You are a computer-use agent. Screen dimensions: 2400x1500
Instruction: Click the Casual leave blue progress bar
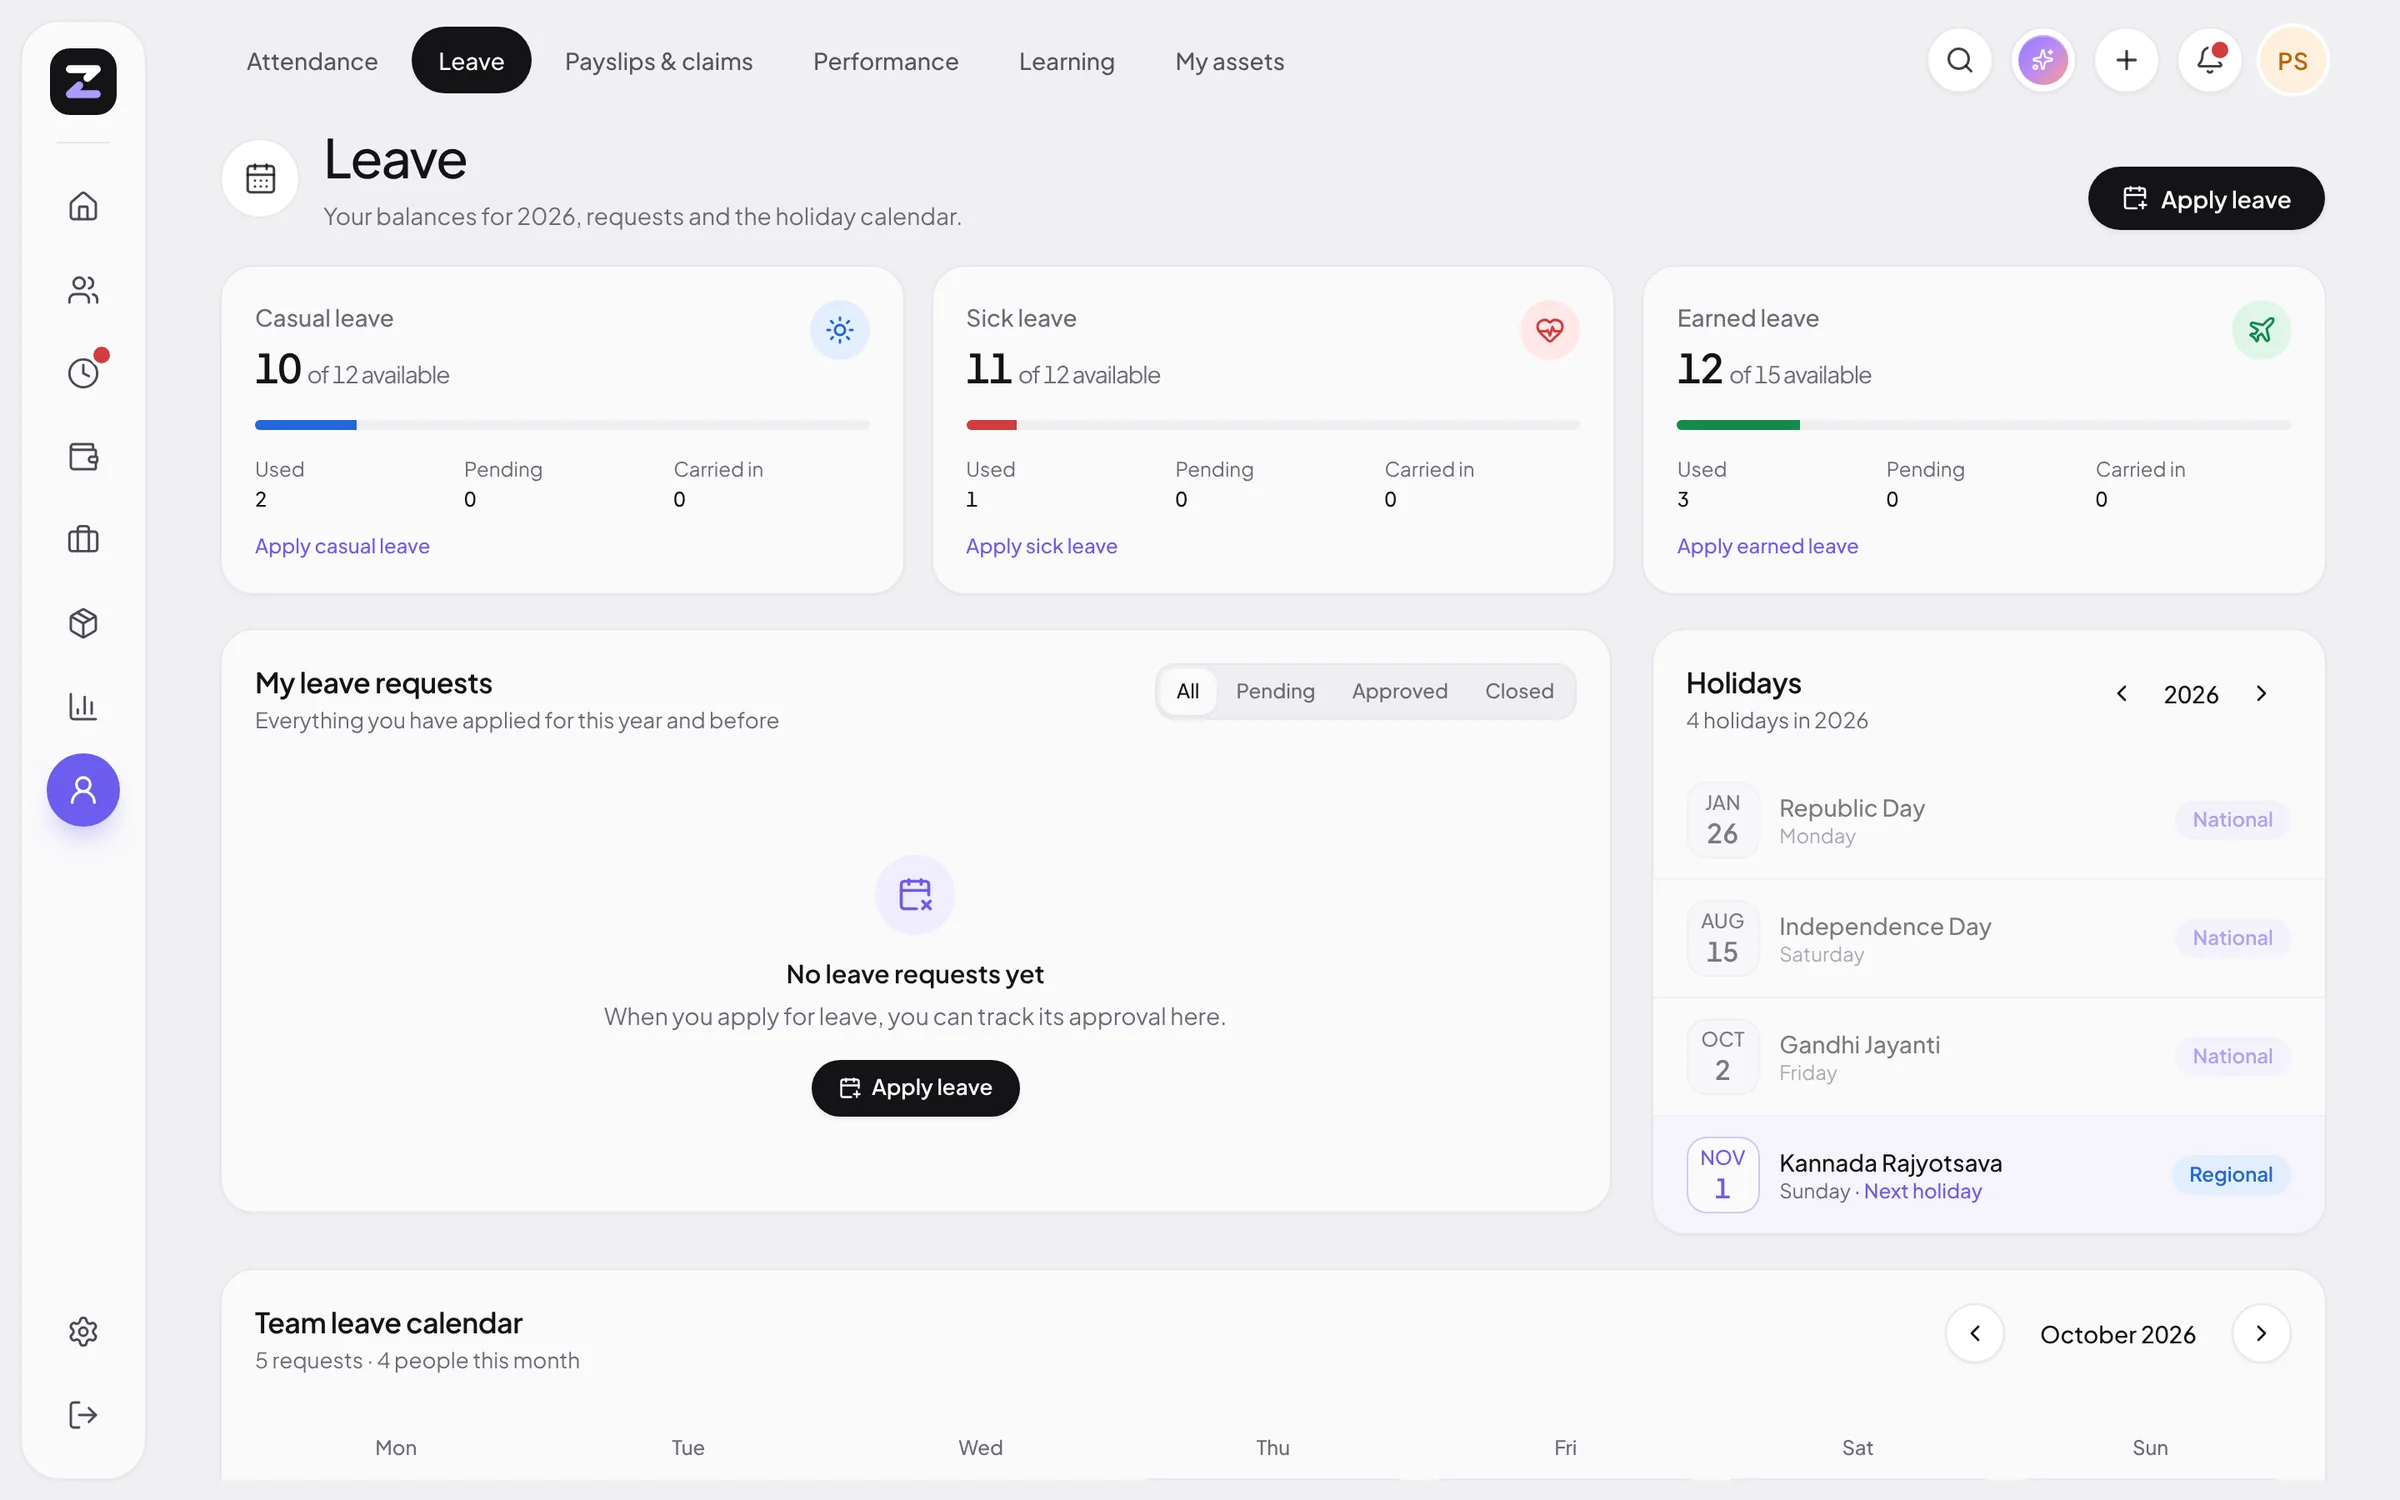[562, 425]
